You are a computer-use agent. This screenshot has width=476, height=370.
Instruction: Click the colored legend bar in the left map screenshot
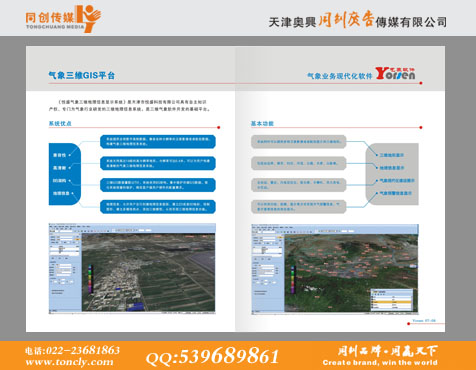coord(90,279)
